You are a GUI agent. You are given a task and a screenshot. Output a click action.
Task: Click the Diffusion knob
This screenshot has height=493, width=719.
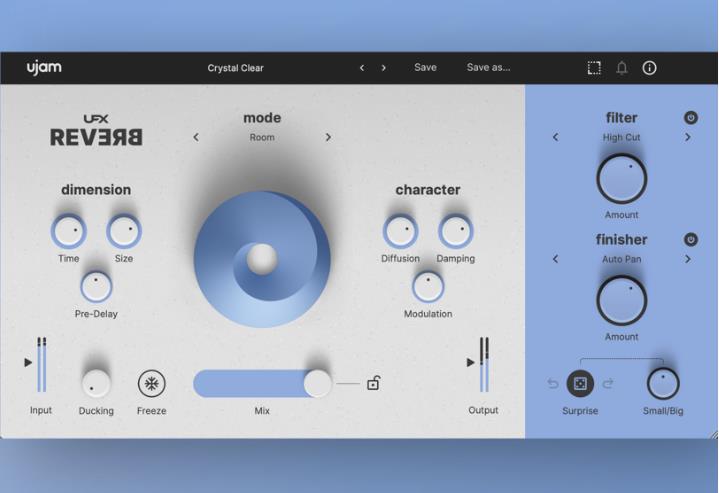tap(400, 231)
